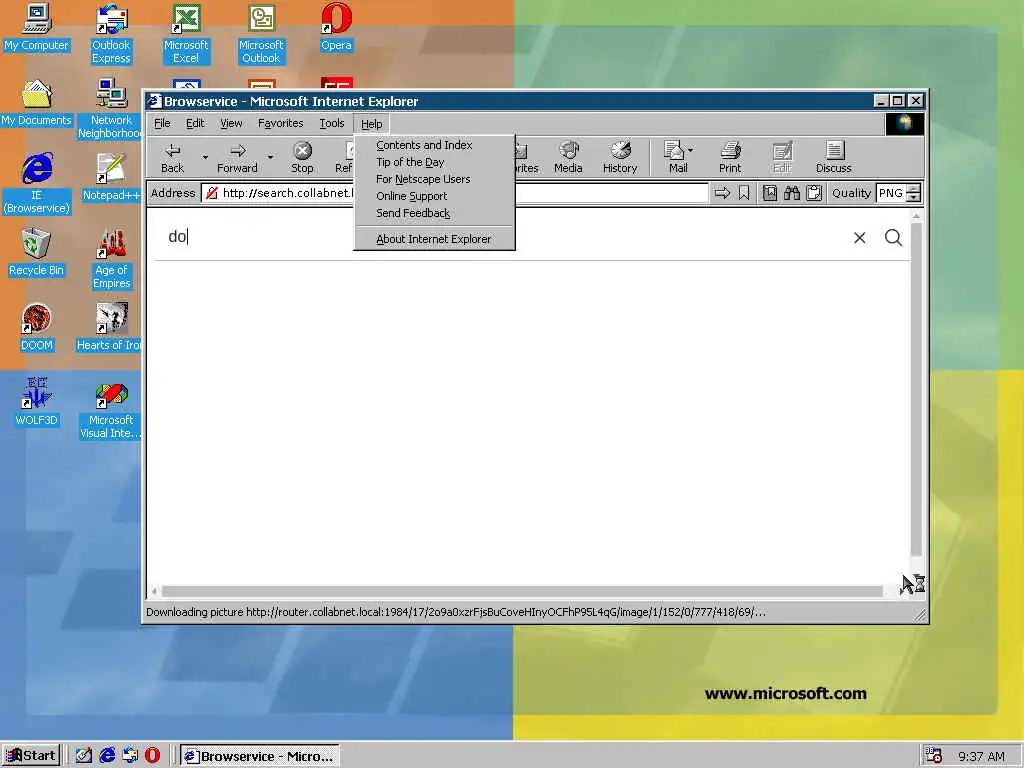Open the Tools menu
1024x768 pixels.
332,123
